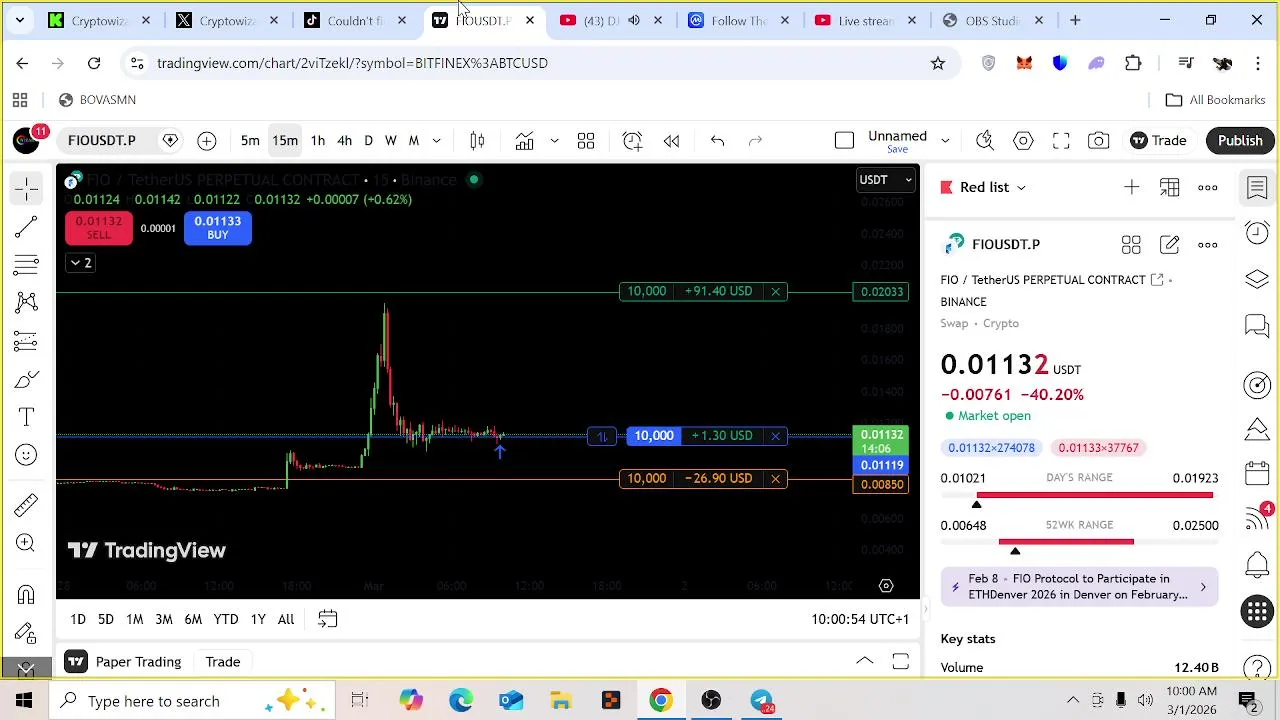Cancel the stop loss -26.90 USD order
Viewport: 1280px width, 720px height.
775,479
